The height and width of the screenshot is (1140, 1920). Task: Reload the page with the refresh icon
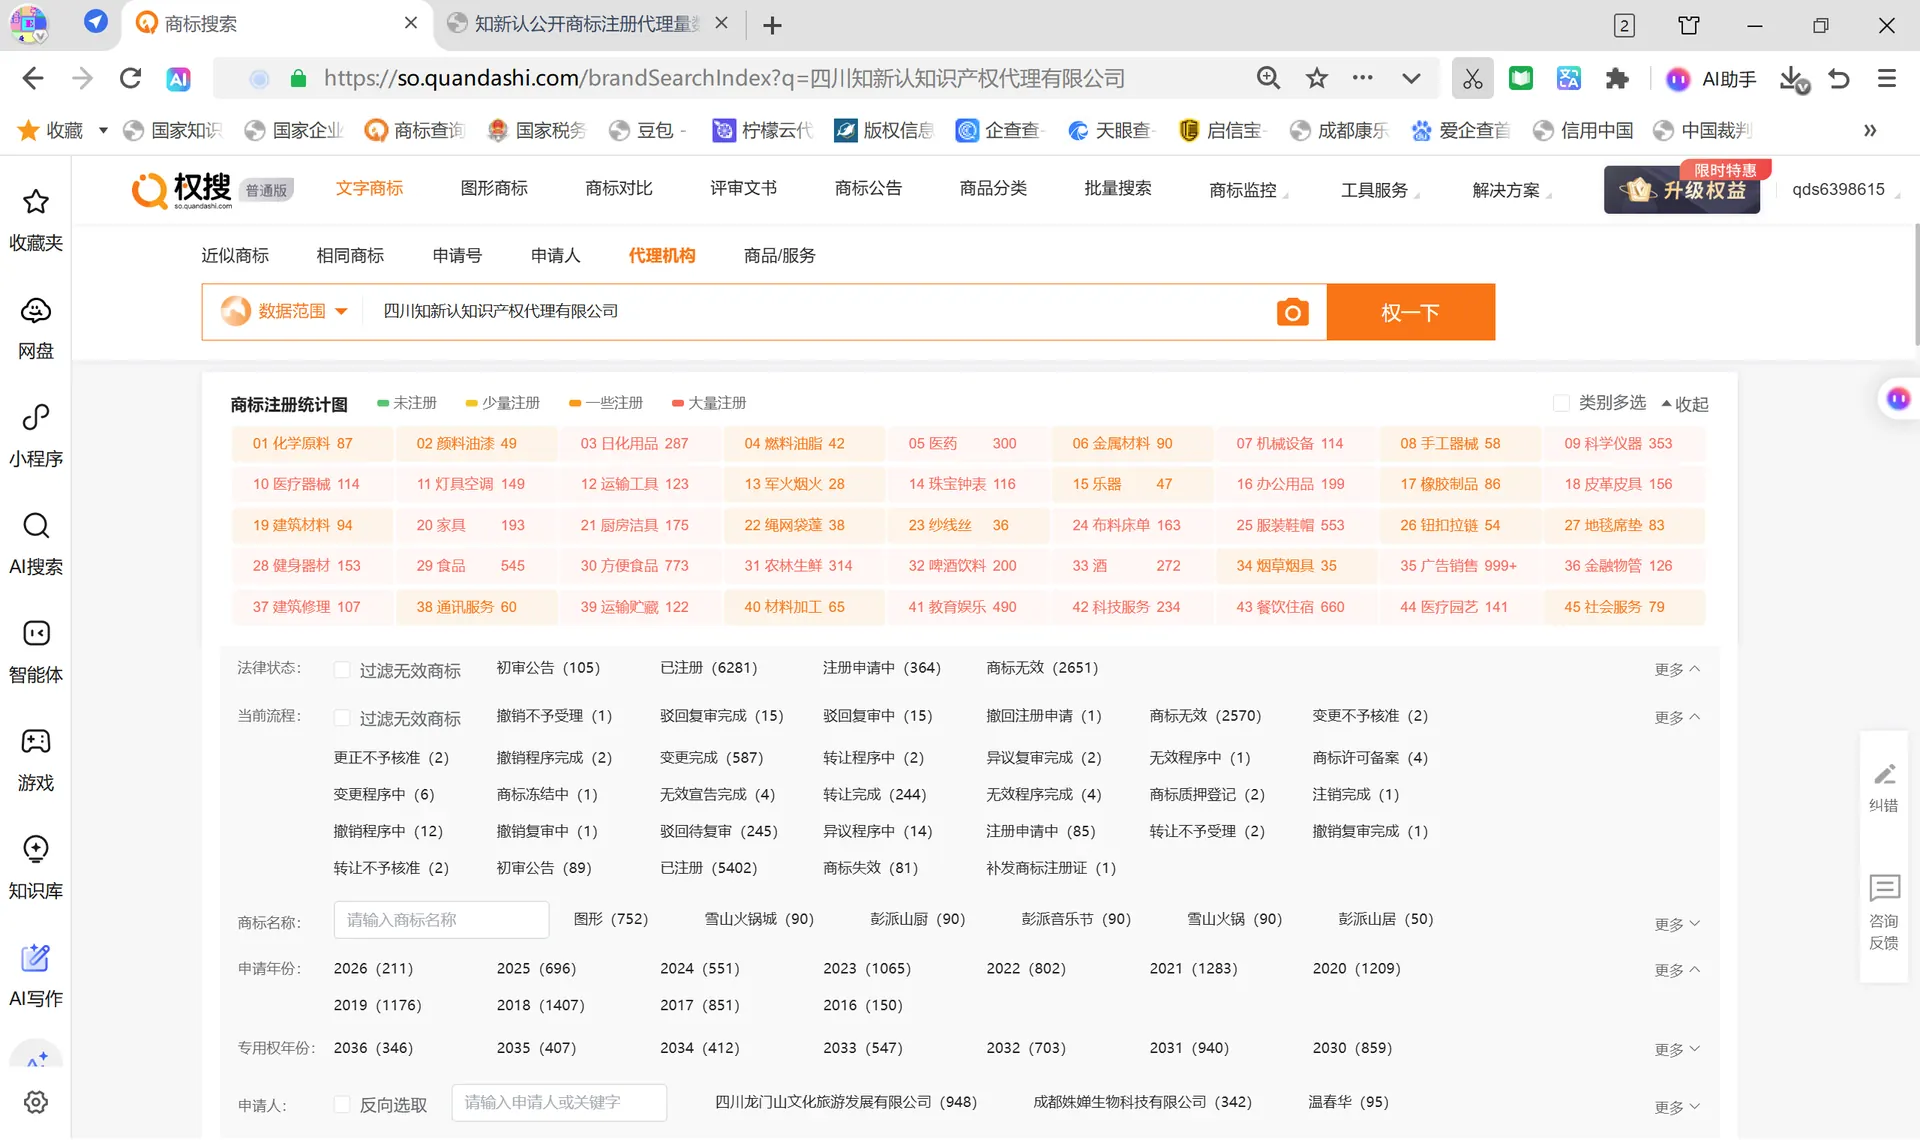point(130,78)
